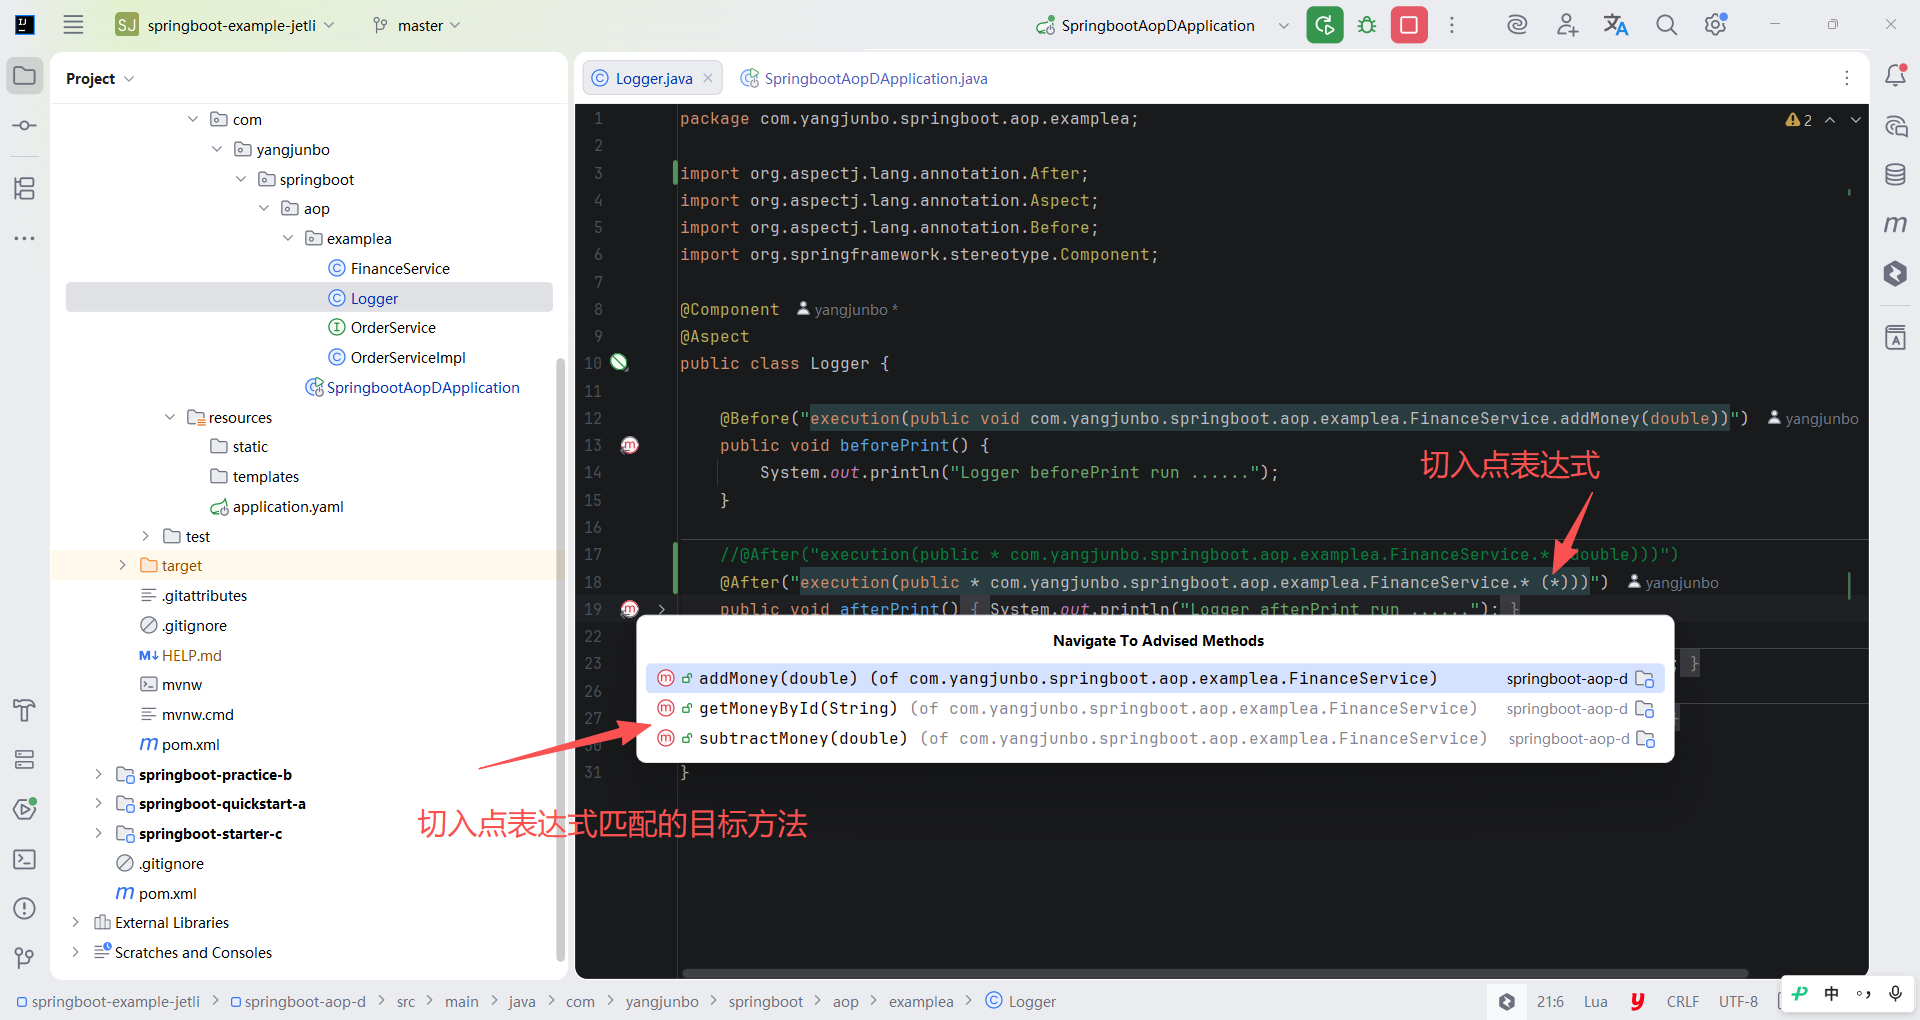Viewport: 1920px width, 1020px height.
Task: Open the project selector springboot-example-jetli dropdown
Action: pos(225,25)
